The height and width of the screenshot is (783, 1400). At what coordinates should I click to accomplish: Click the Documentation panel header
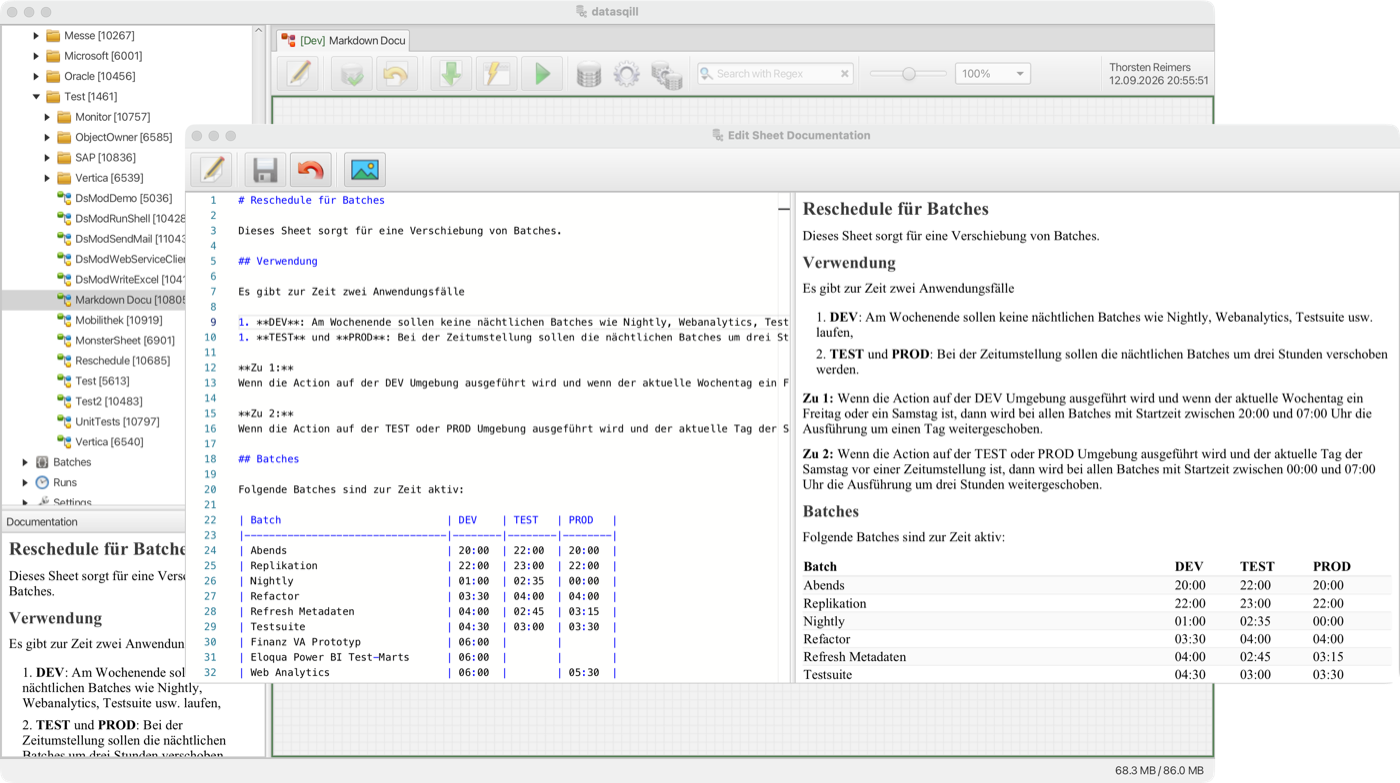point(93,522)
